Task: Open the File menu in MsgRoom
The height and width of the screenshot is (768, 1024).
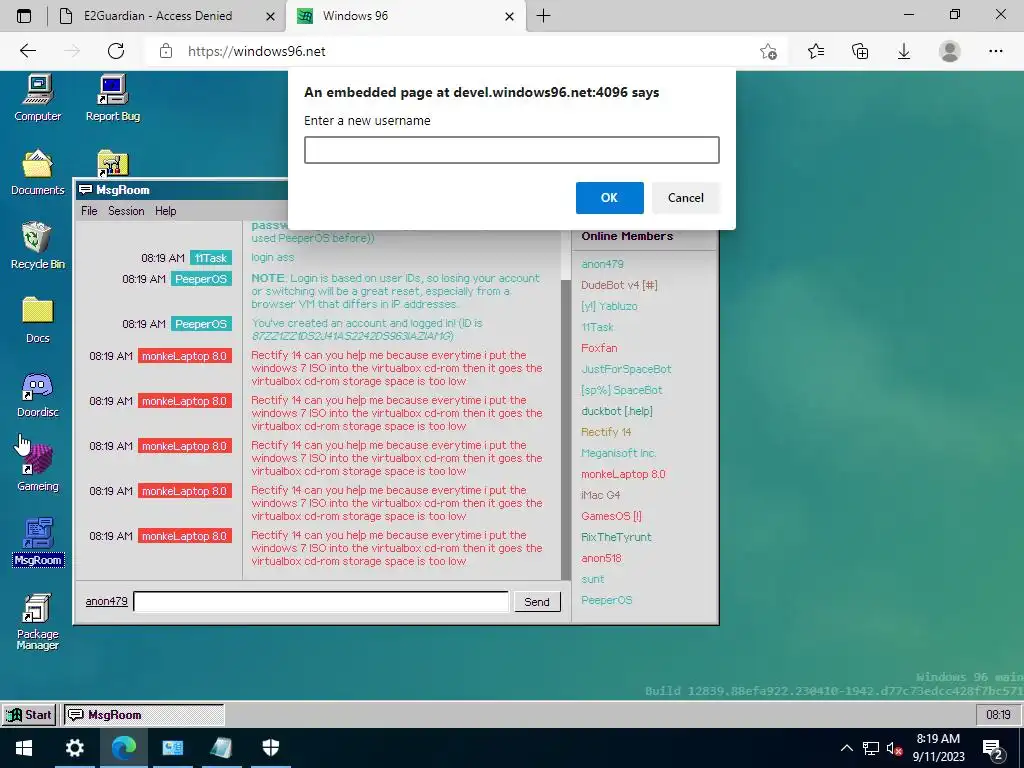Action: point(89,211)
